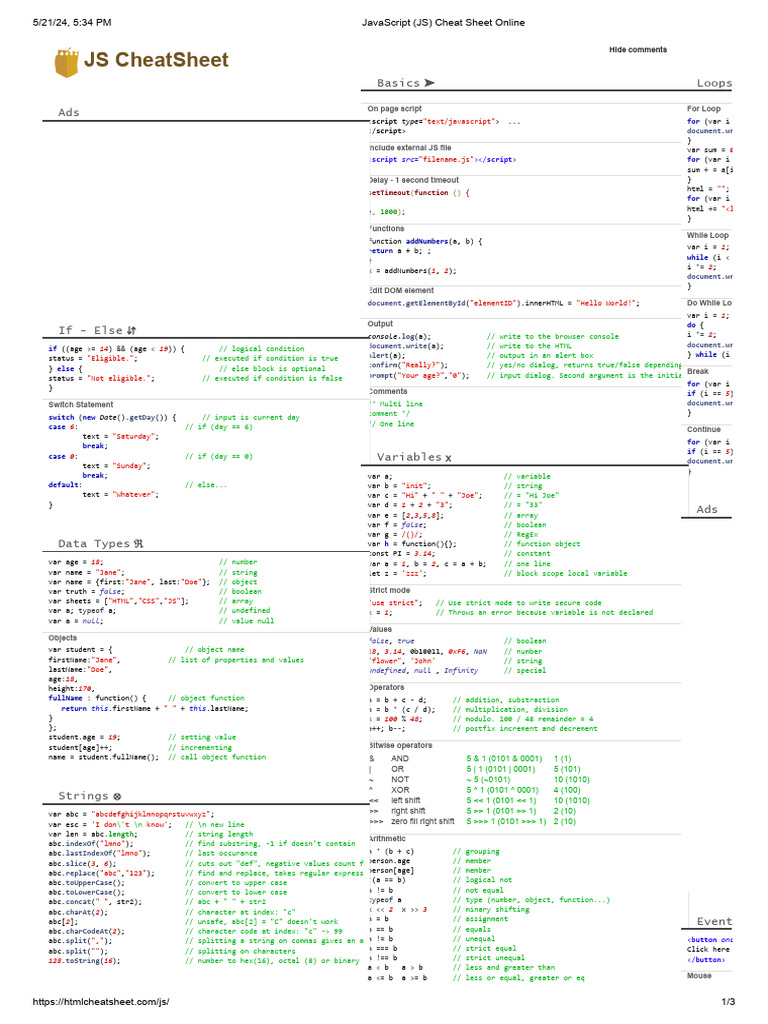Select the Data Types section heading
This screenshot has width=768, height=1024.
point(94,543)
